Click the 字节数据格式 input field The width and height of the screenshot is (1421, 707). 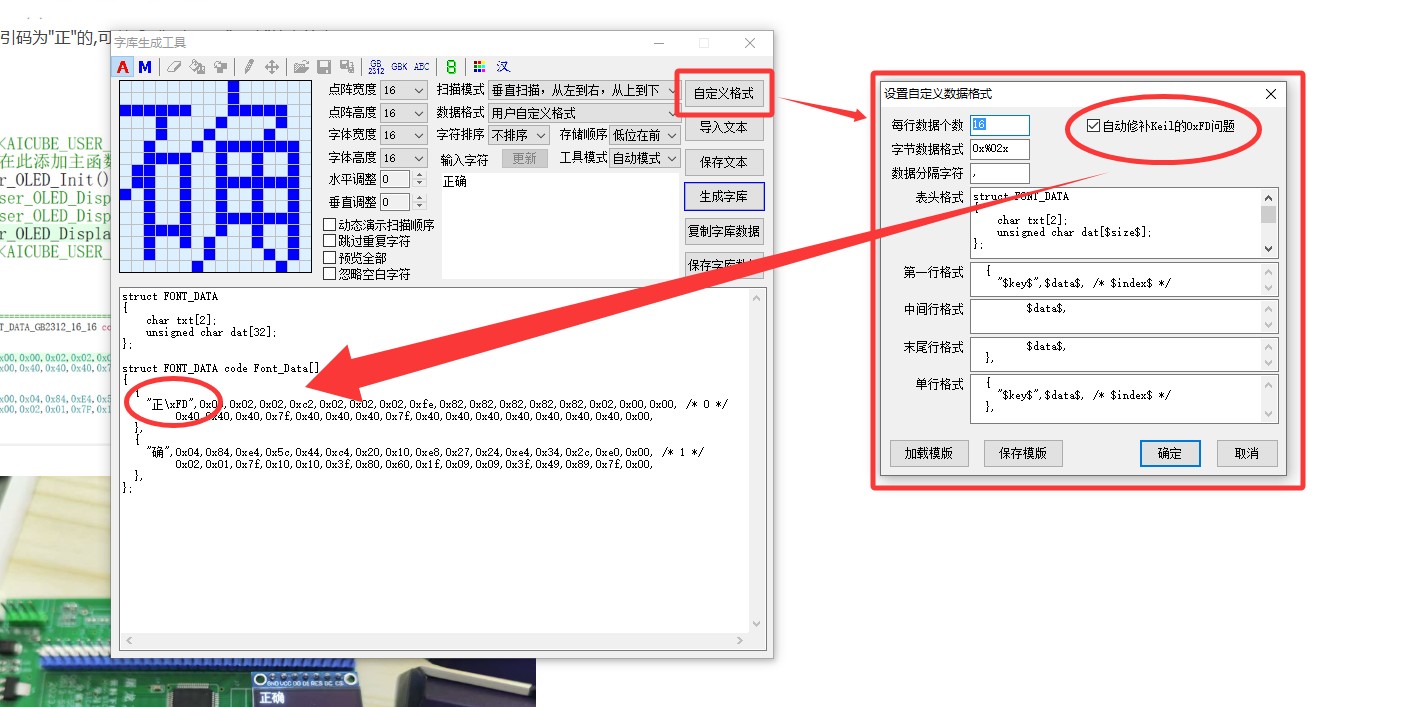click(999, 149)
